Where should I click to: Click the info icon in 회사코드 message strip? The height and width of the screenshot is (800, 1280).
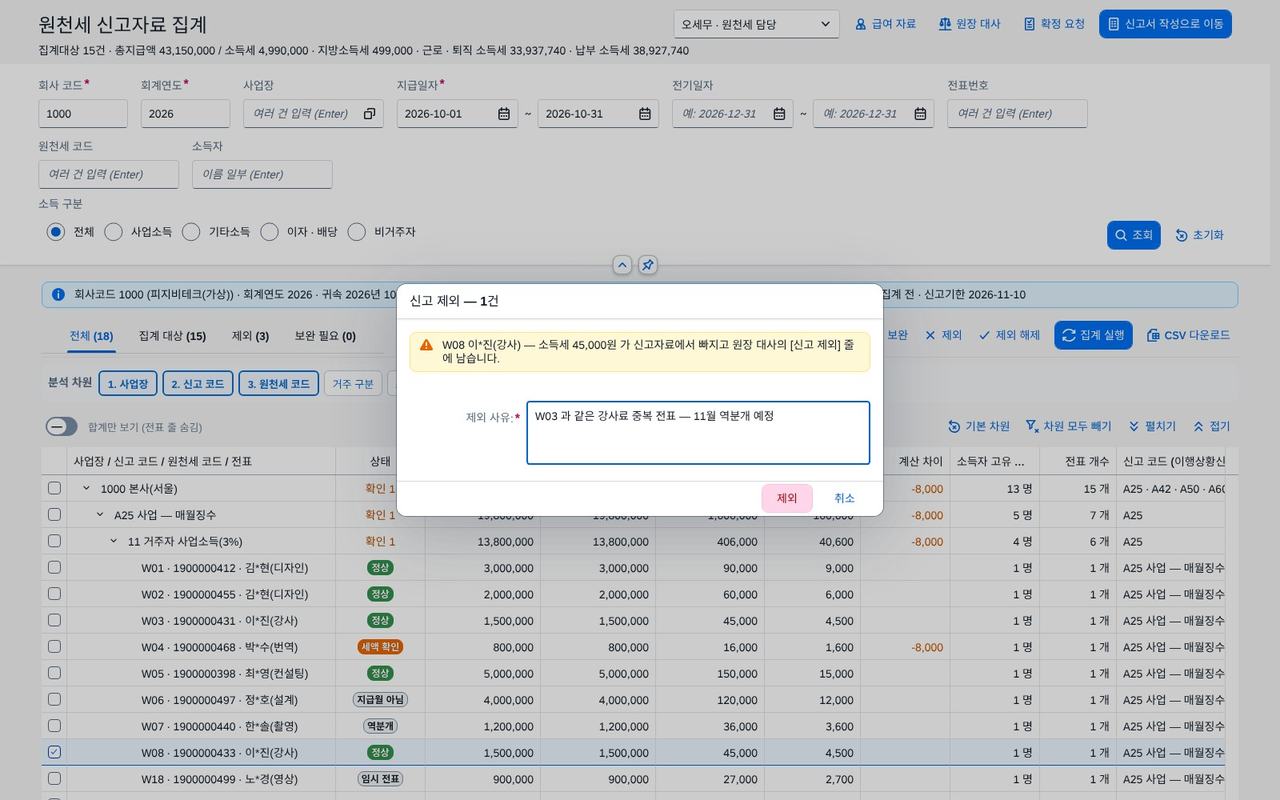point(58,295)
